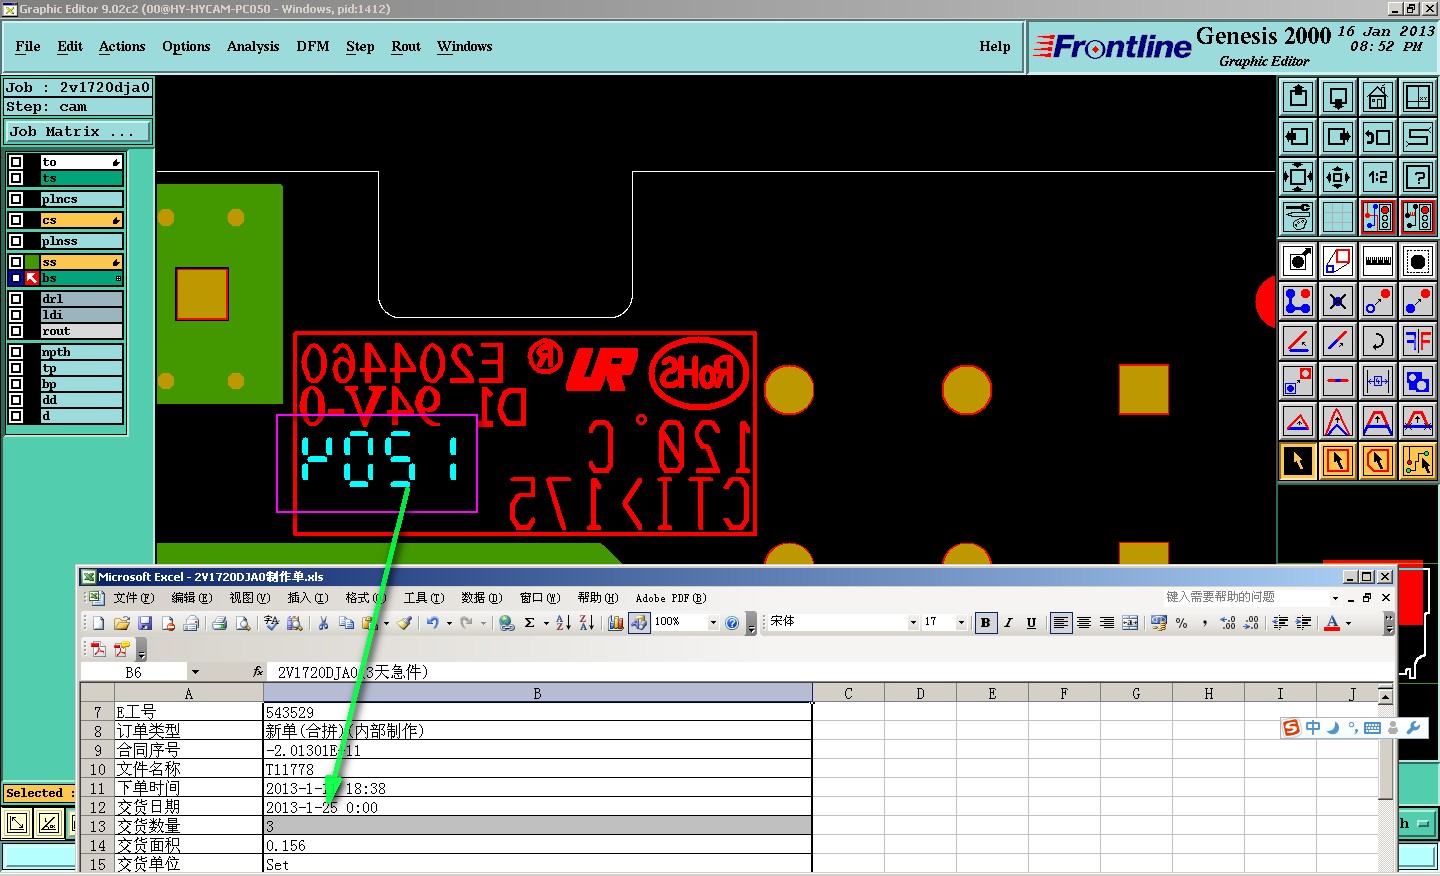
Task: Toggle visibility box of layer 'cs'
Action: [x=17, y=220]
